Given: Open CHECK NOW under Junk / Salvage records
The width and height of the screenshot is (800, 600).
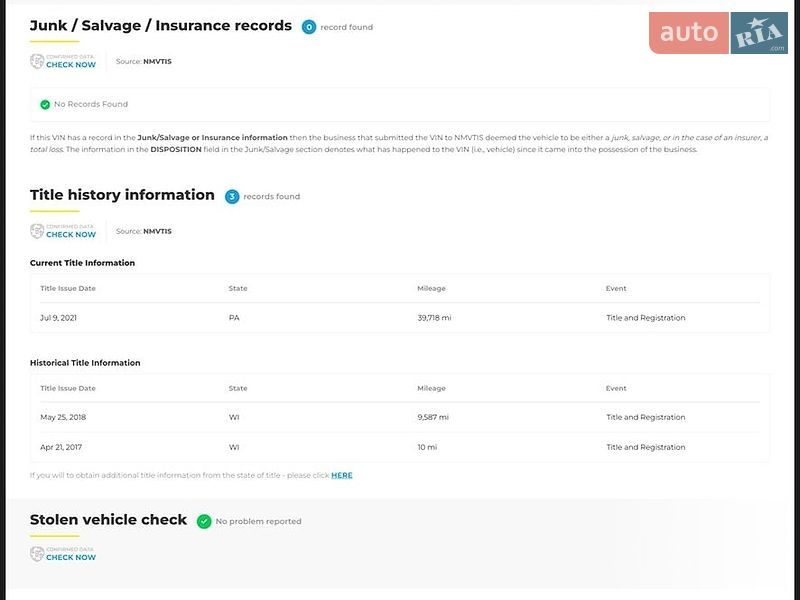Looking at the screenshot, I should (x=71, y=65).
